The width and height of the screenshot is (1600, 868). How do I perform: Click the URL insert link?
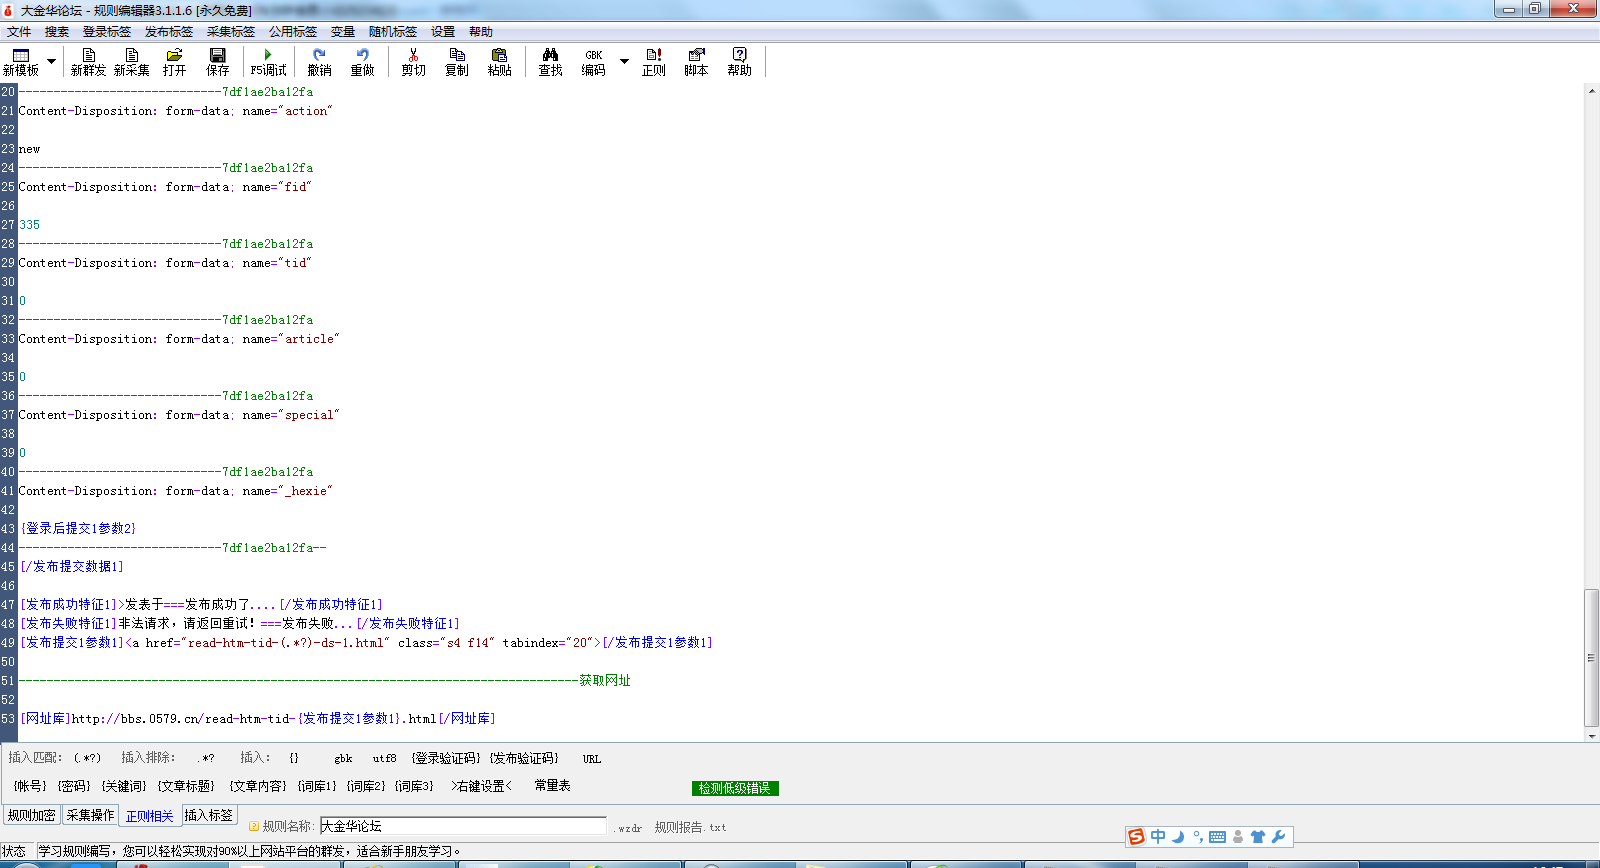click(x=592, y=758)
